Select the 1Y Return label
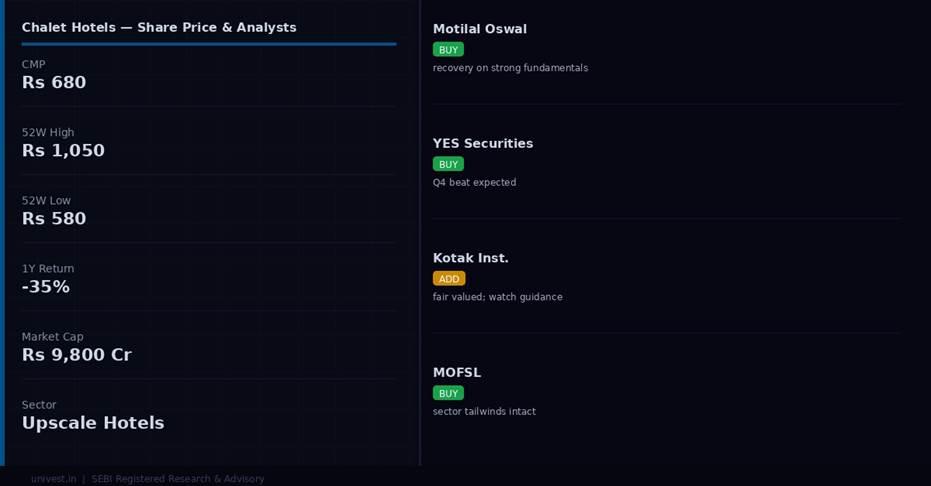 coord(48,268)
